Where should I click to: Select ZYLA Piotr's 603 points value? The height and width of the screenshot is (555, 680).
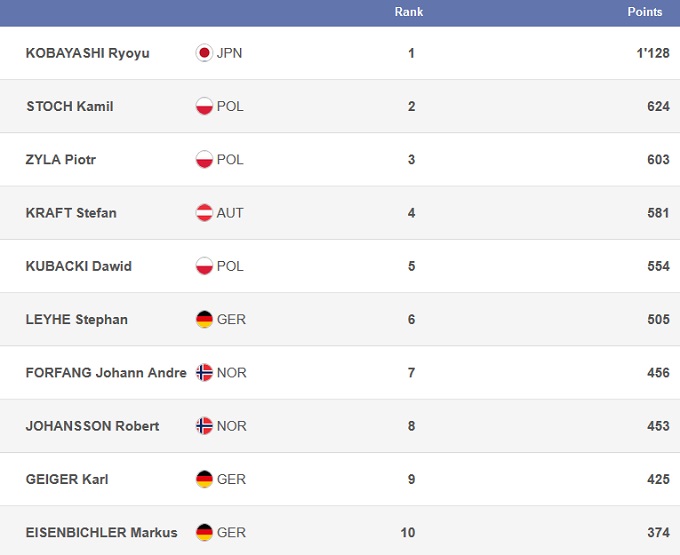click(x=658, y=160)
